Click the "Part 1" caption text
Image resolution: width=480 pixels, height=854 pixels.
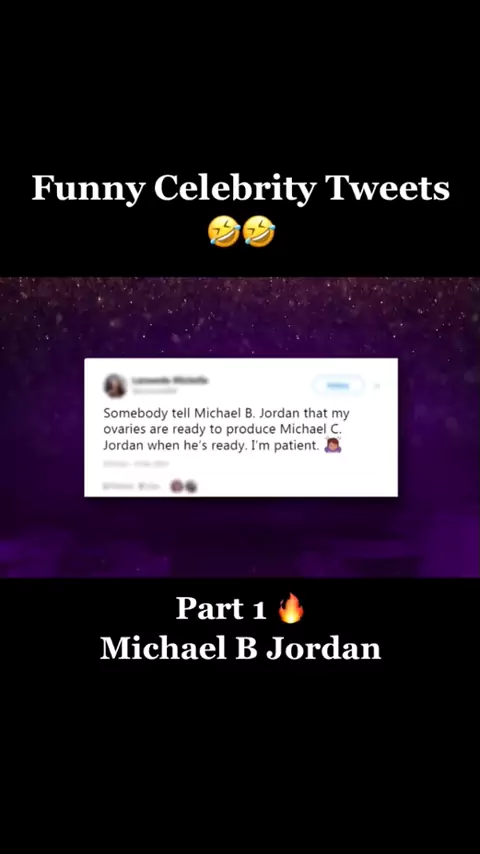click(x=221, y=608)
